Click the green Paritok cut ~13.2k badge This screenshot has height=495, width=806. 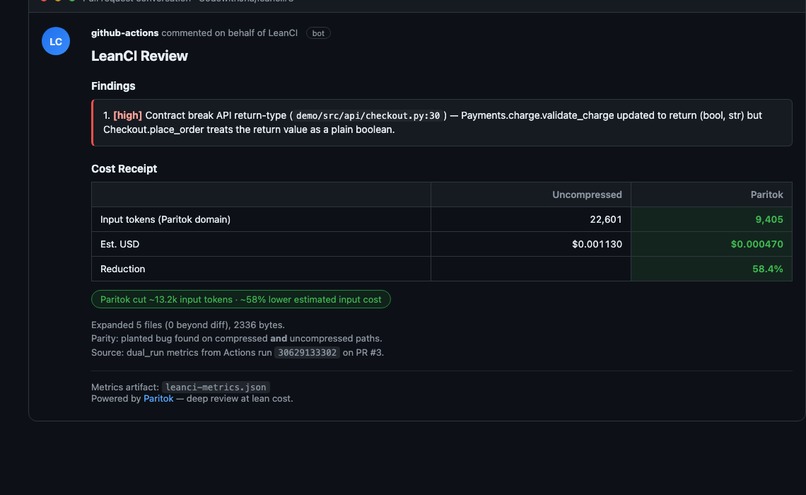[x=241, y=300]
